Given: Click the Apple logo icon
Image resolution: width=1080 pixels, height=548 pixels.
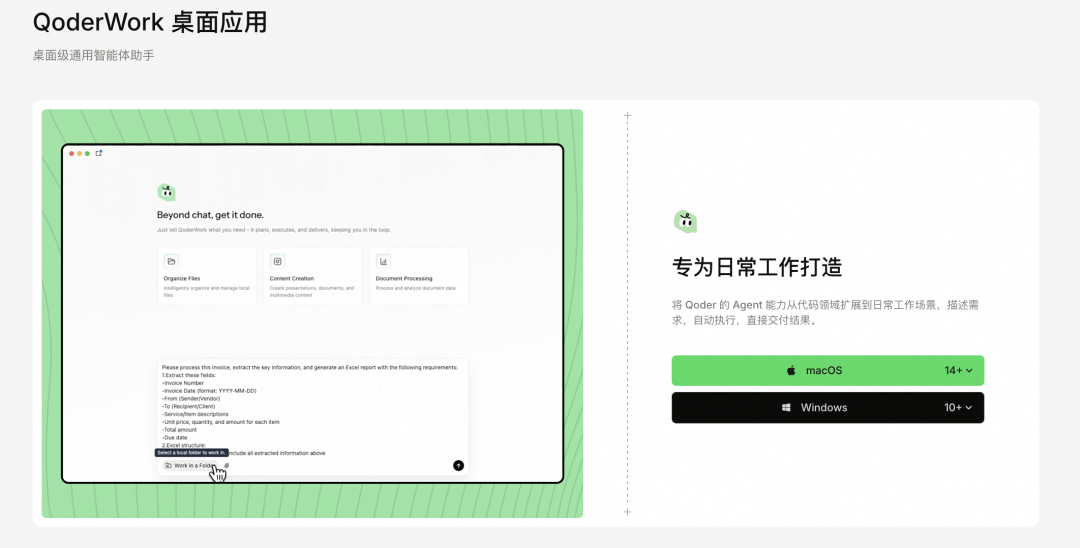Looking at the screenshot, I should (791, 370).
